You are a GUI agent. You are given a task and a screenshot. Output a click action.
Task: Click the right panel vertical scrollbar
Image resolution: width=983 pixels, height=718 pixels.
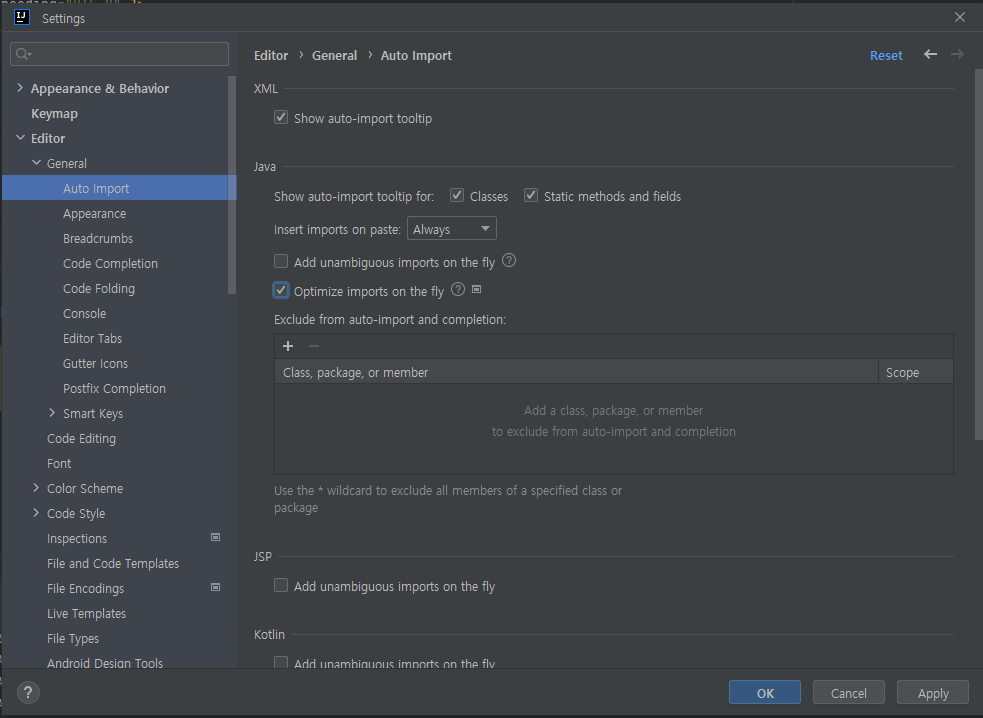(978, 254)
